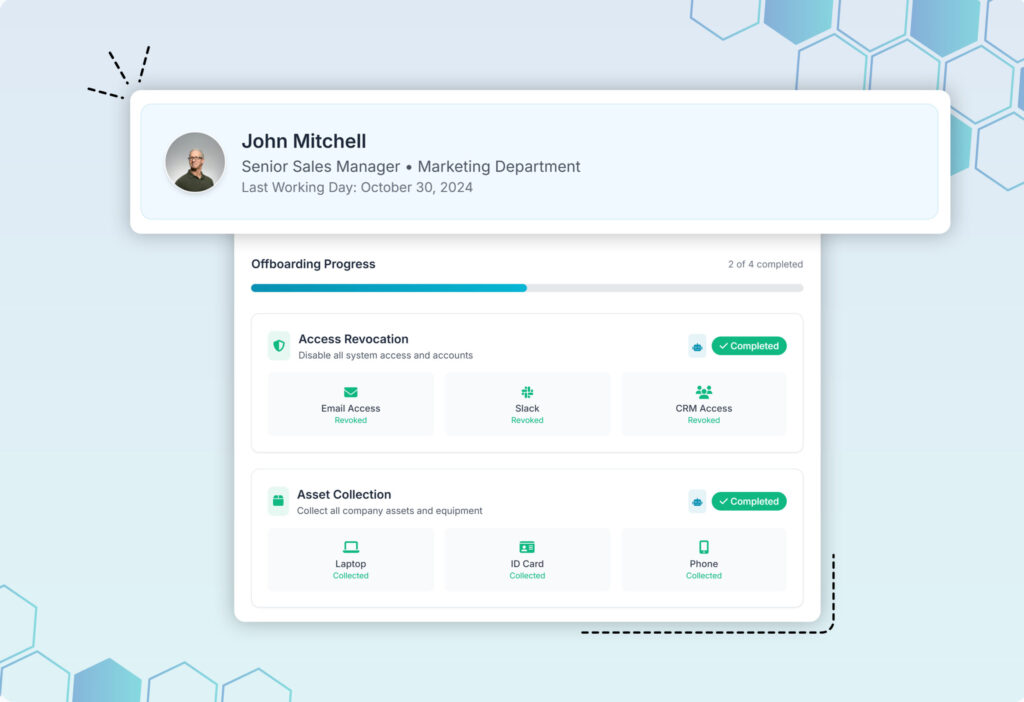Click the CRM Access label
The width and height of the screenshot is (1024, 702).
(x=703, y=408)
